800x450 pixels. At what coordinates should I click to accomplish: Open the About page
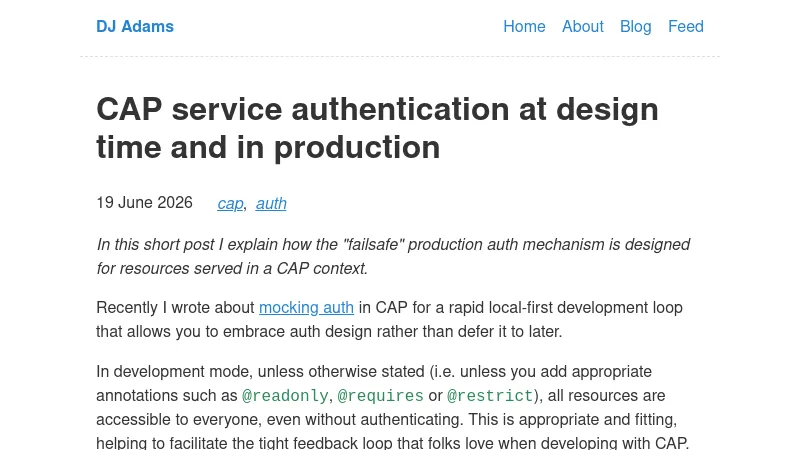pyautogui.click(x=583, y=26)
